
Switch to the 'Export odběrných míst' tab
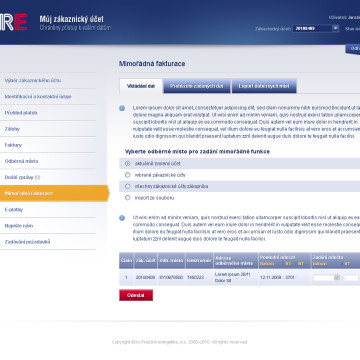coord(264,86)
